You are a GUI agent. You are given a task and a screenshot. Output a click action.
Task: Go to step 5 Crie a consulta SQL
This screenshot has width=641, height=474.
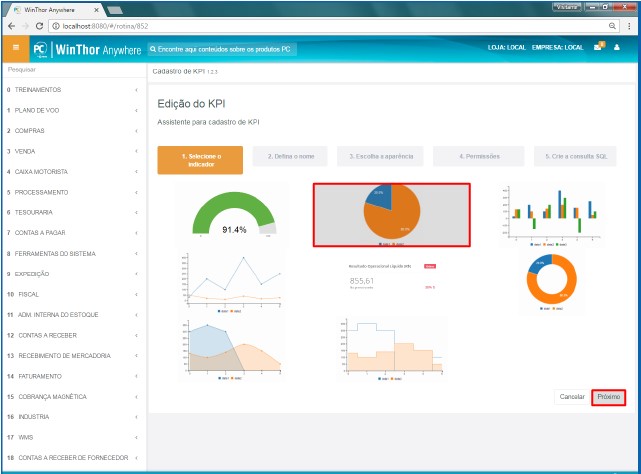pos(575,156)
